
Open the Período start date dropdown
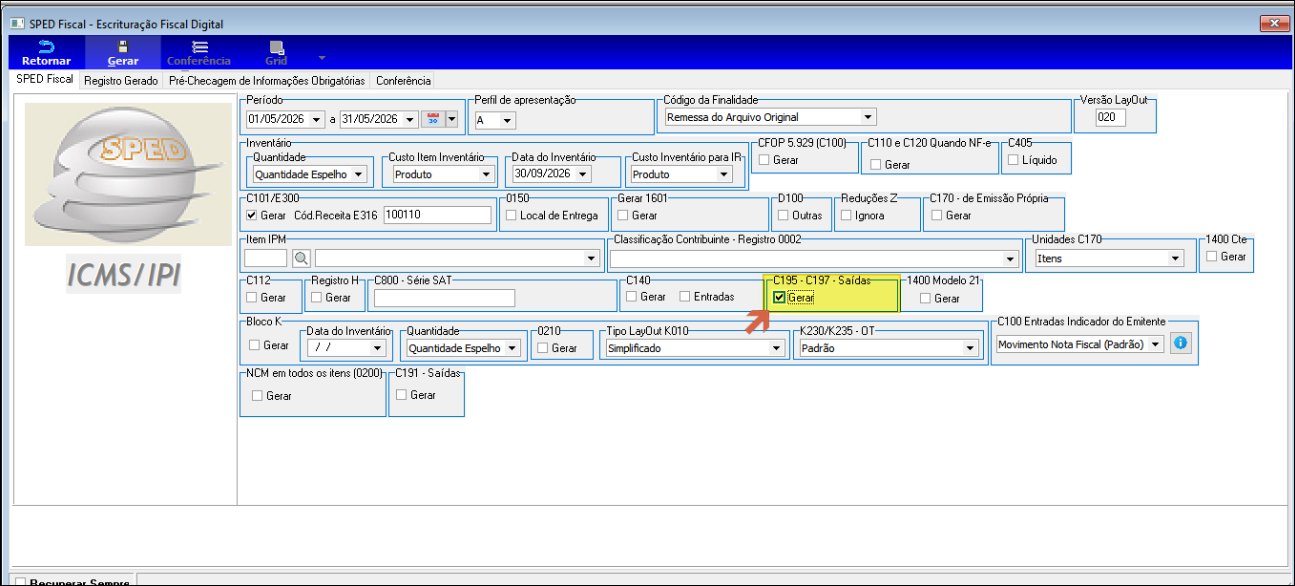pos(318,119)
